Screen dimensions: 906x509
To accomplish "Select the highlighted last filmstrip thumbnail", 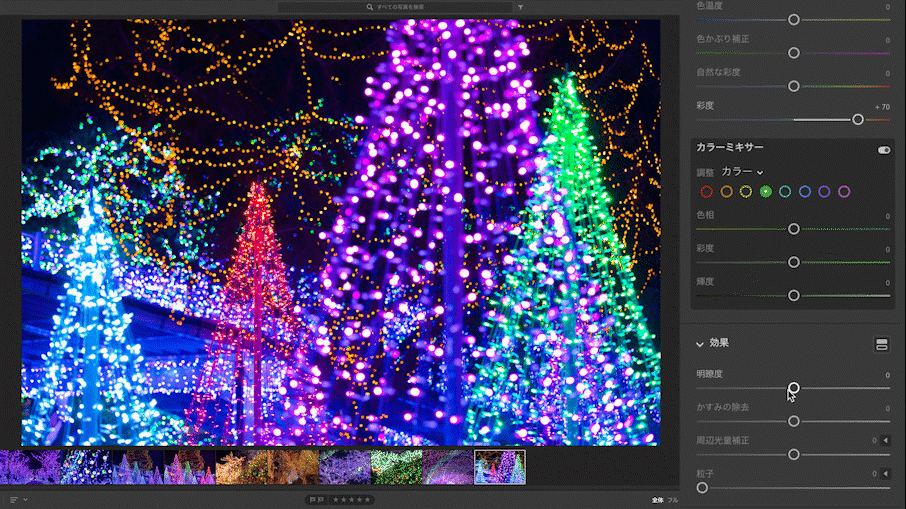I will click(x=500, y=467).
